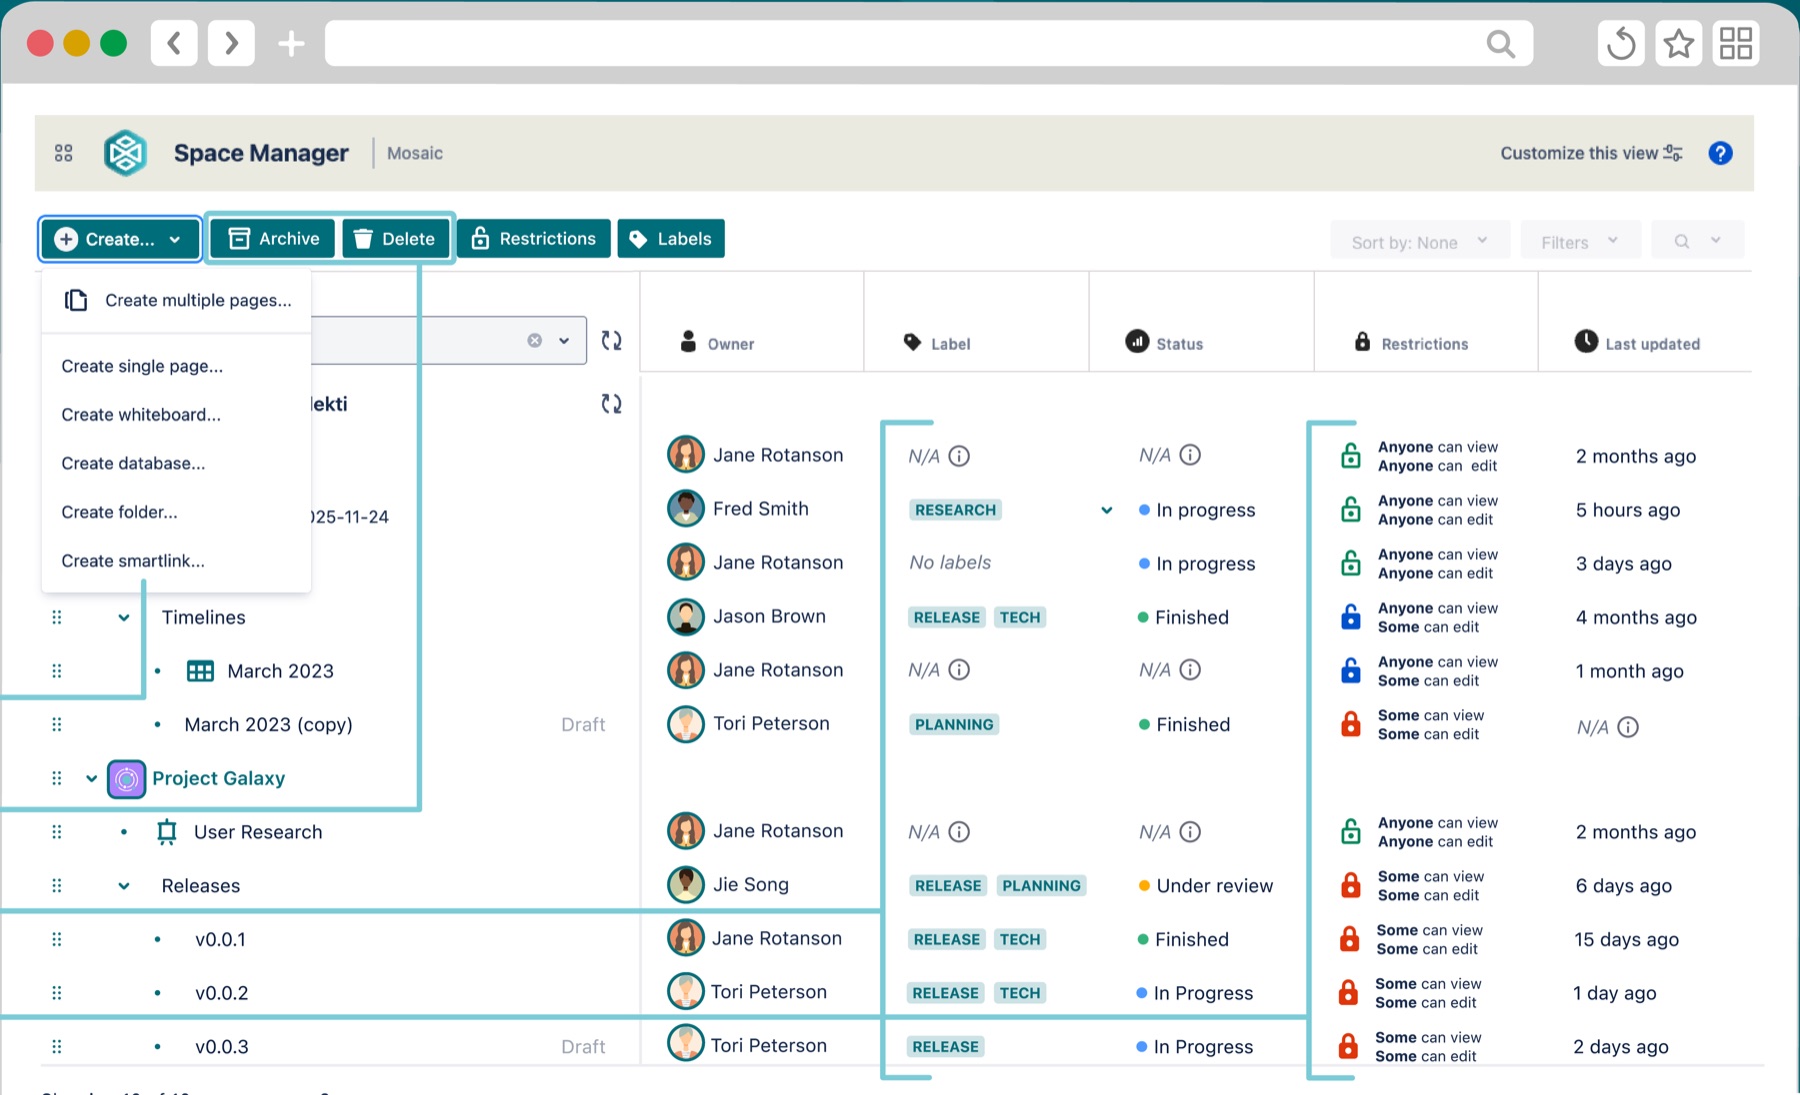Open the search dropdown in the toolbar
Screen dimensions: 1800x1095
1697,241
